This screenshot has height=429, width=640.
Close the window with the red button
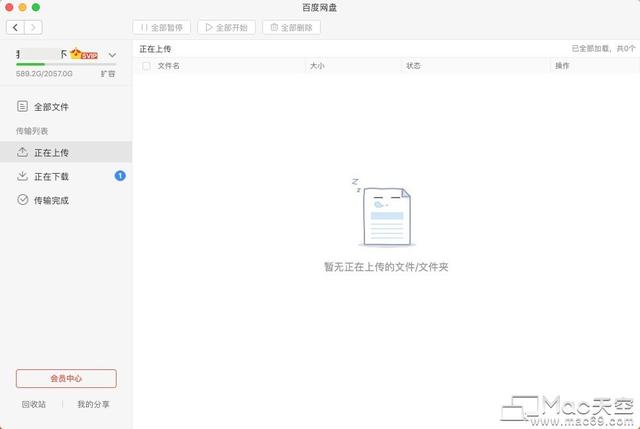click(9, 7)
